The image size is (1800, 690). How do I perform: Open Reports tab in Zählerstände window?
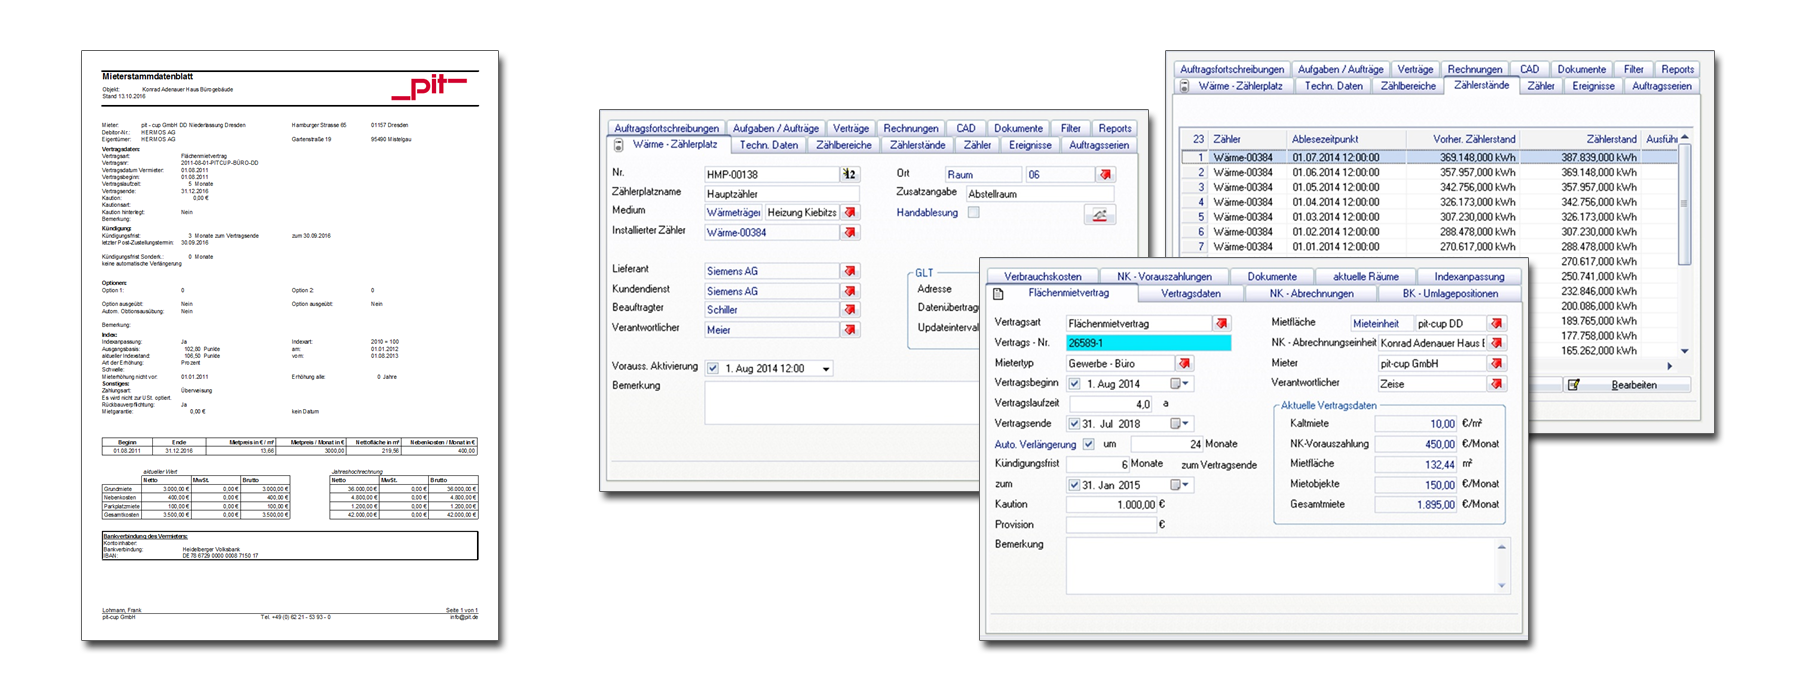pos(1677,69)
